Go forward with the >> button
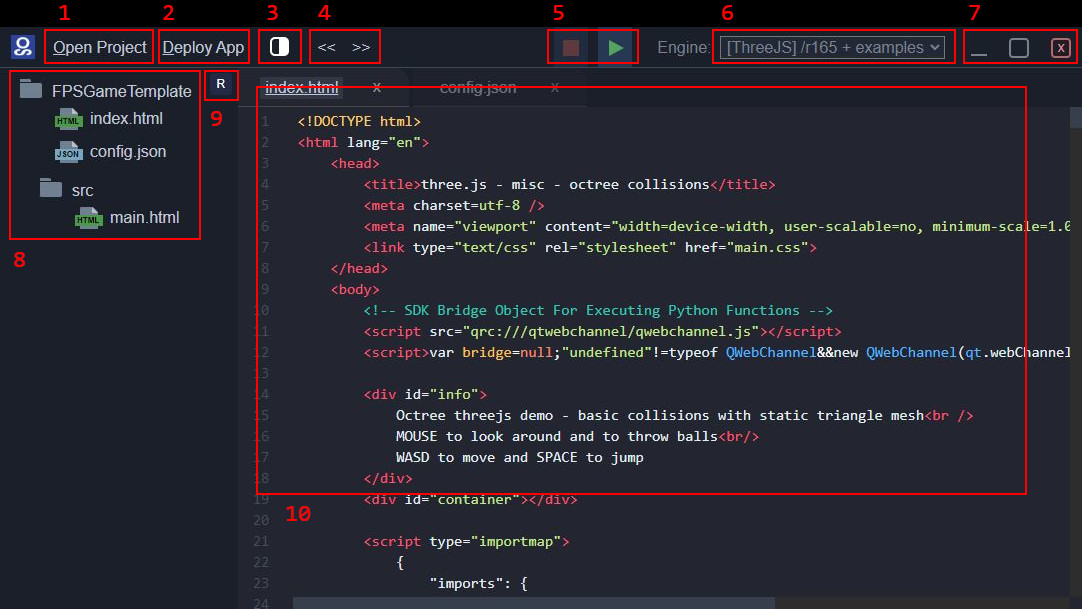 coord(361,47)
